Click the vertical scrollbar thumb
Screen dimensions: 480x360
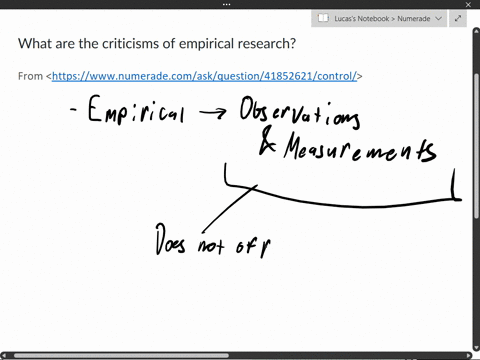point(476,146)
